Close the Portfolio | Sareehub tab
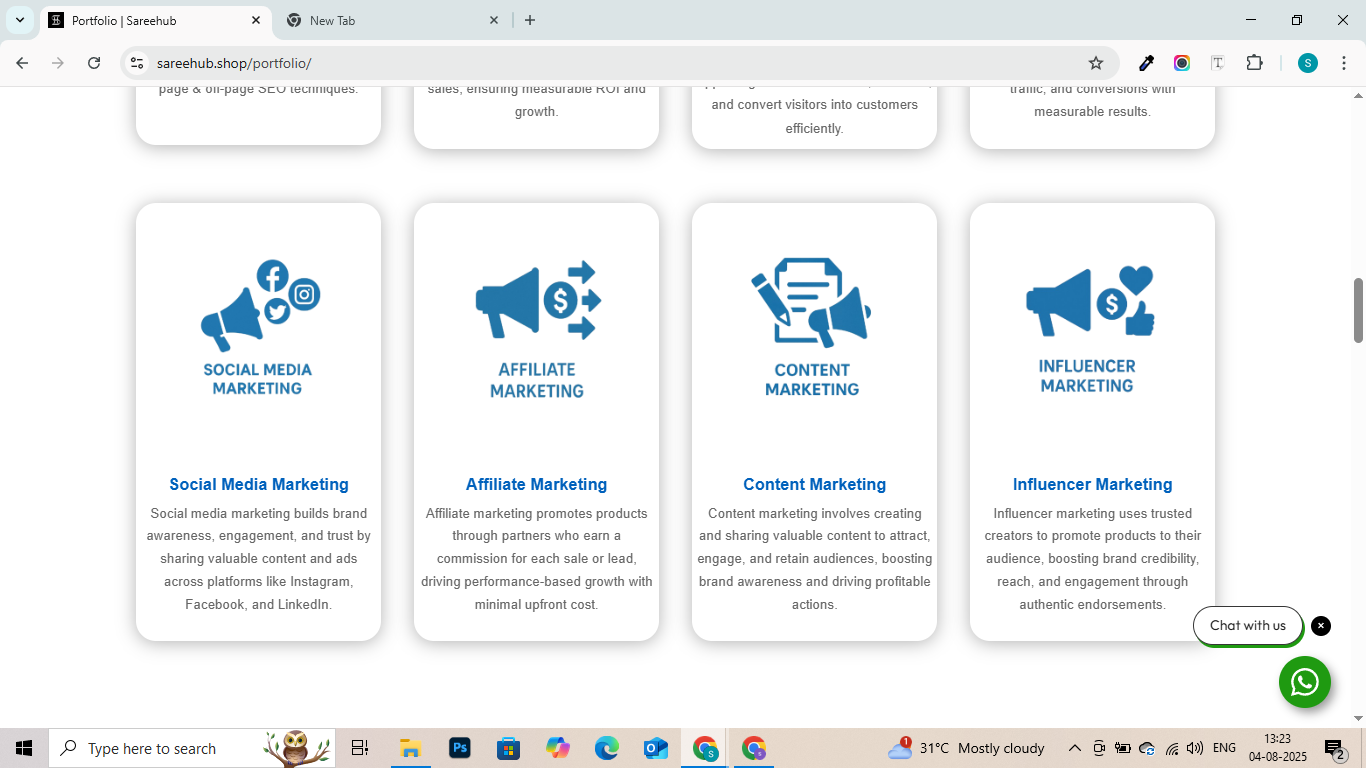 point(256,20)
